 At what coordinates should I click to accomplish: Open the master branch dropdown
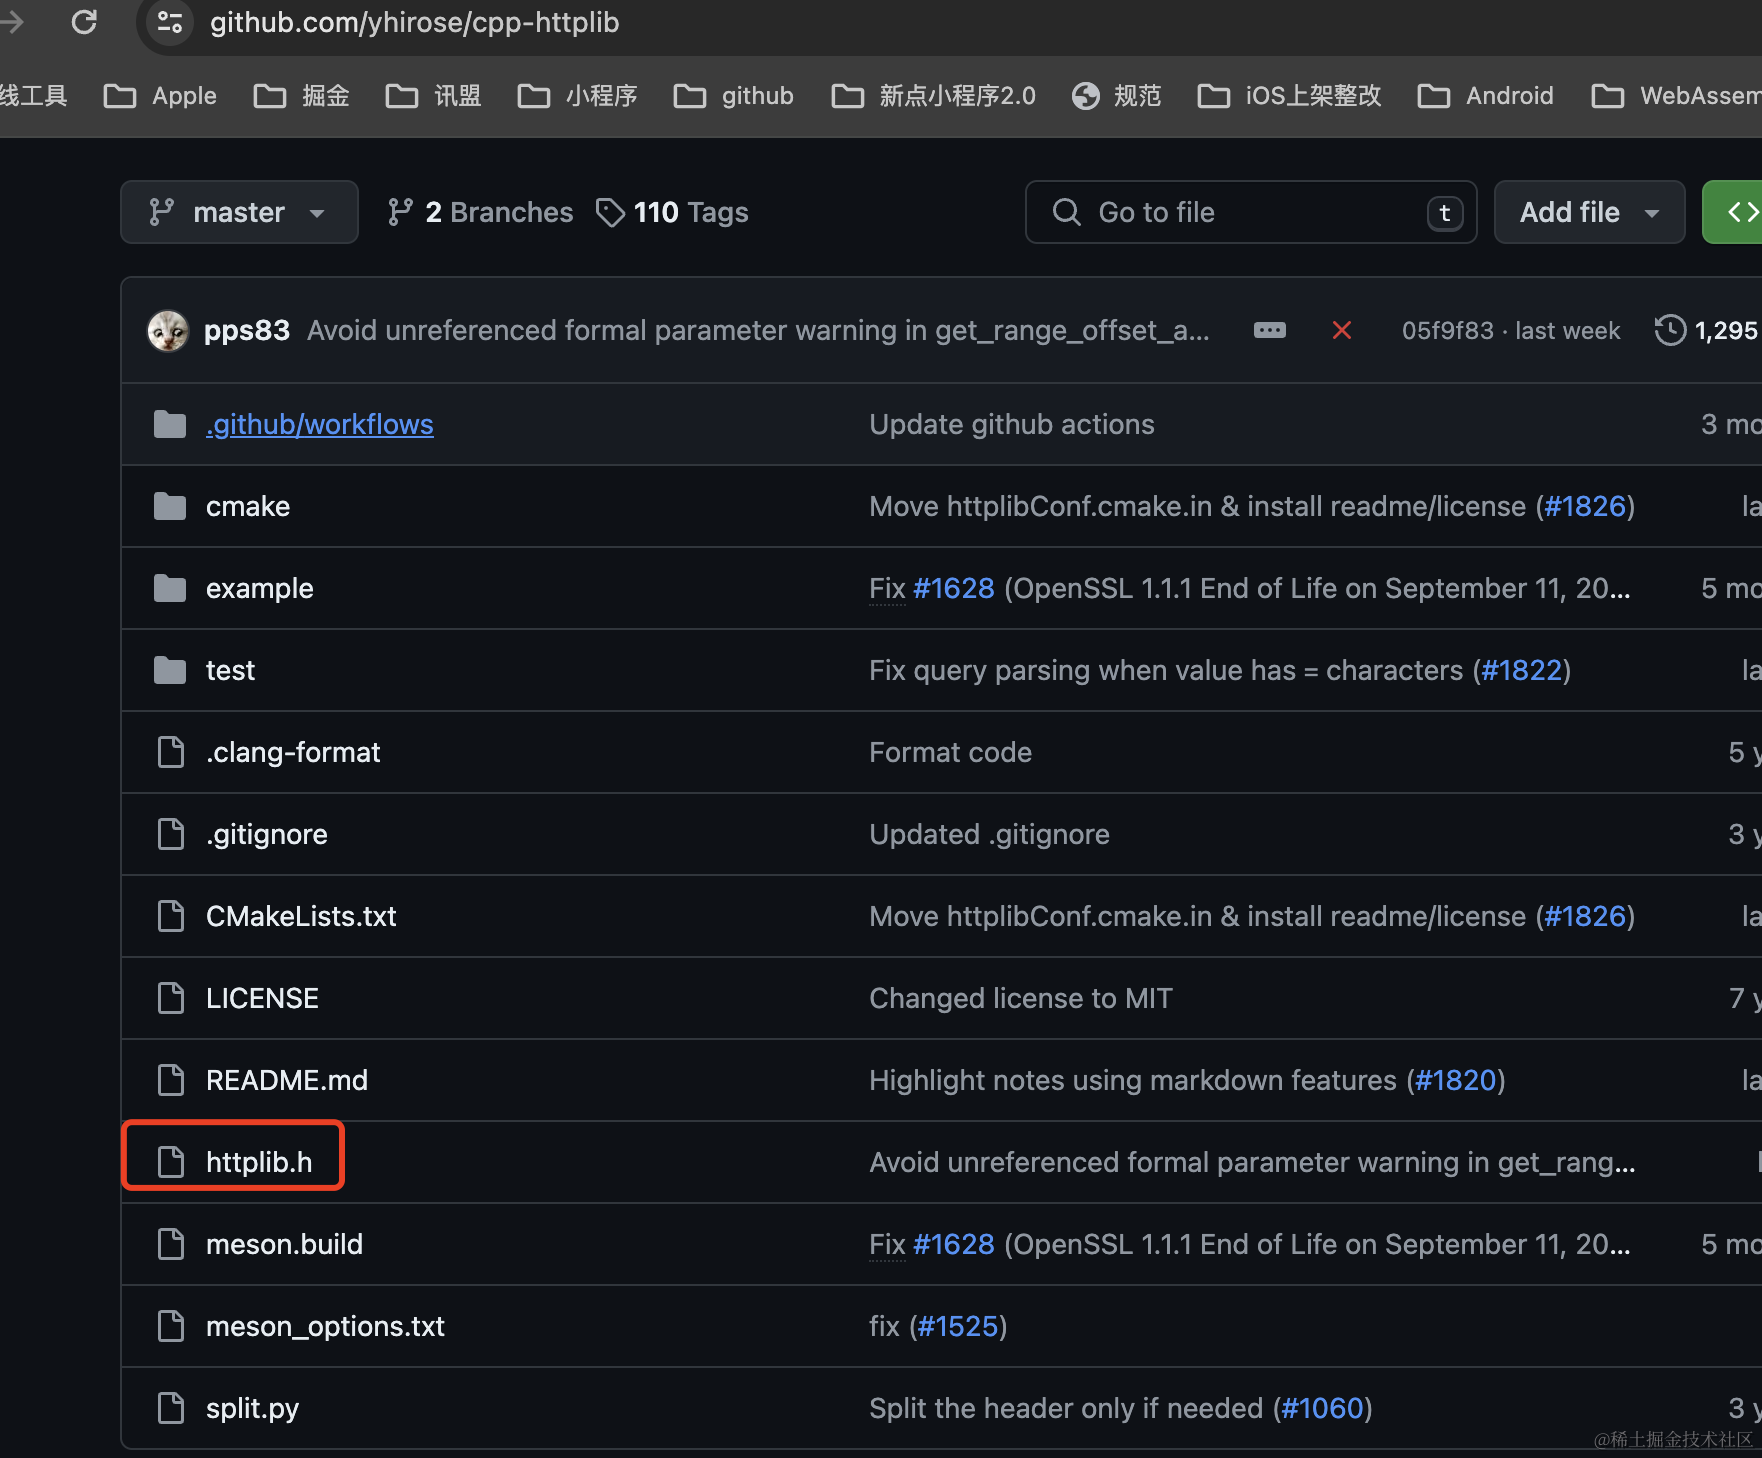239,212
